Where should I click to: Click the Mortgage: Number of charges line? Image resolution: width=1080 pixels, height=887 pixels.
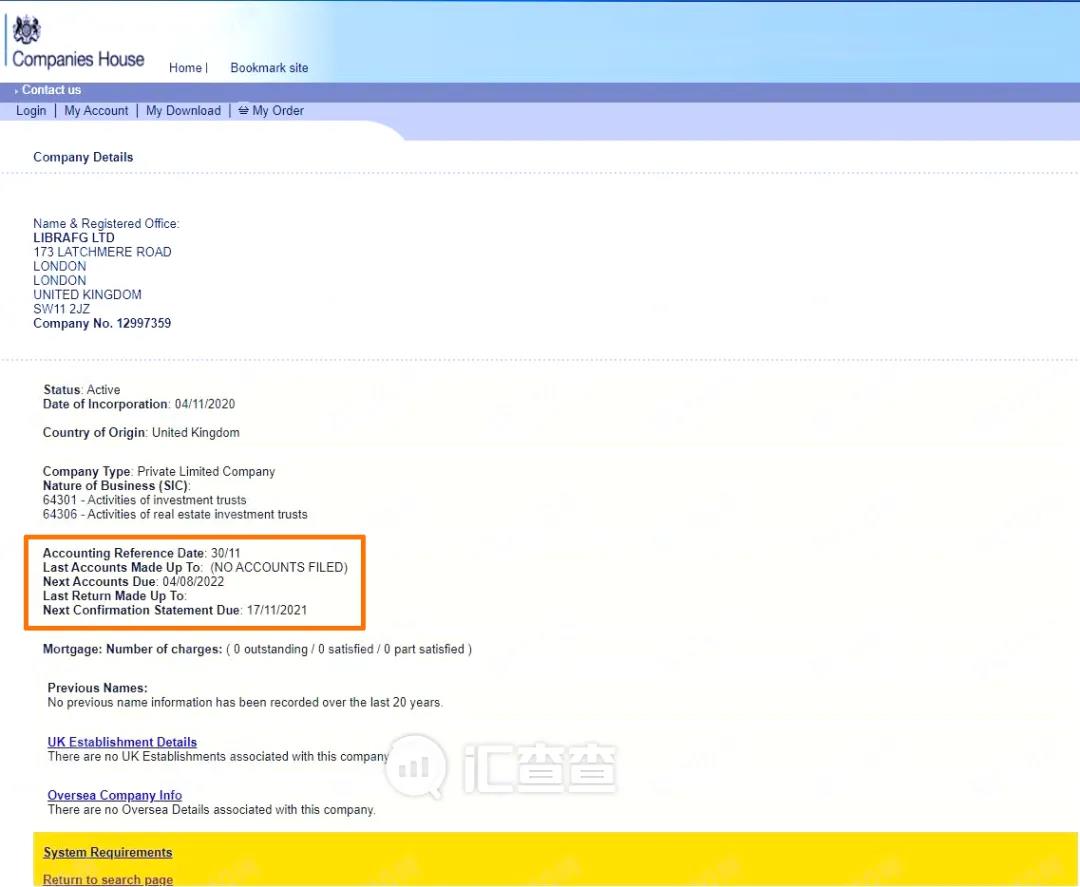click(x=257, y=649)
